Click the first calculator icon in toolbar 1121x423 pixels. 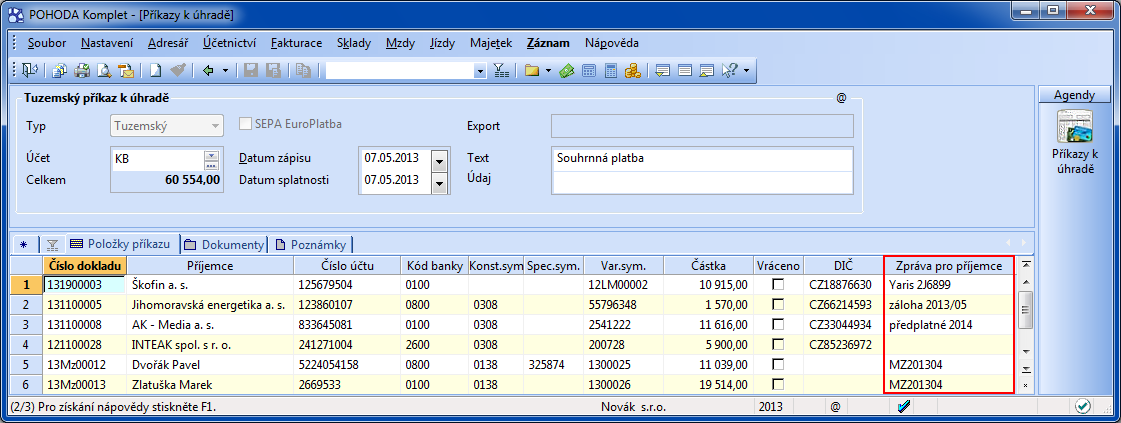pyautogui.click(x=589, y=70)
